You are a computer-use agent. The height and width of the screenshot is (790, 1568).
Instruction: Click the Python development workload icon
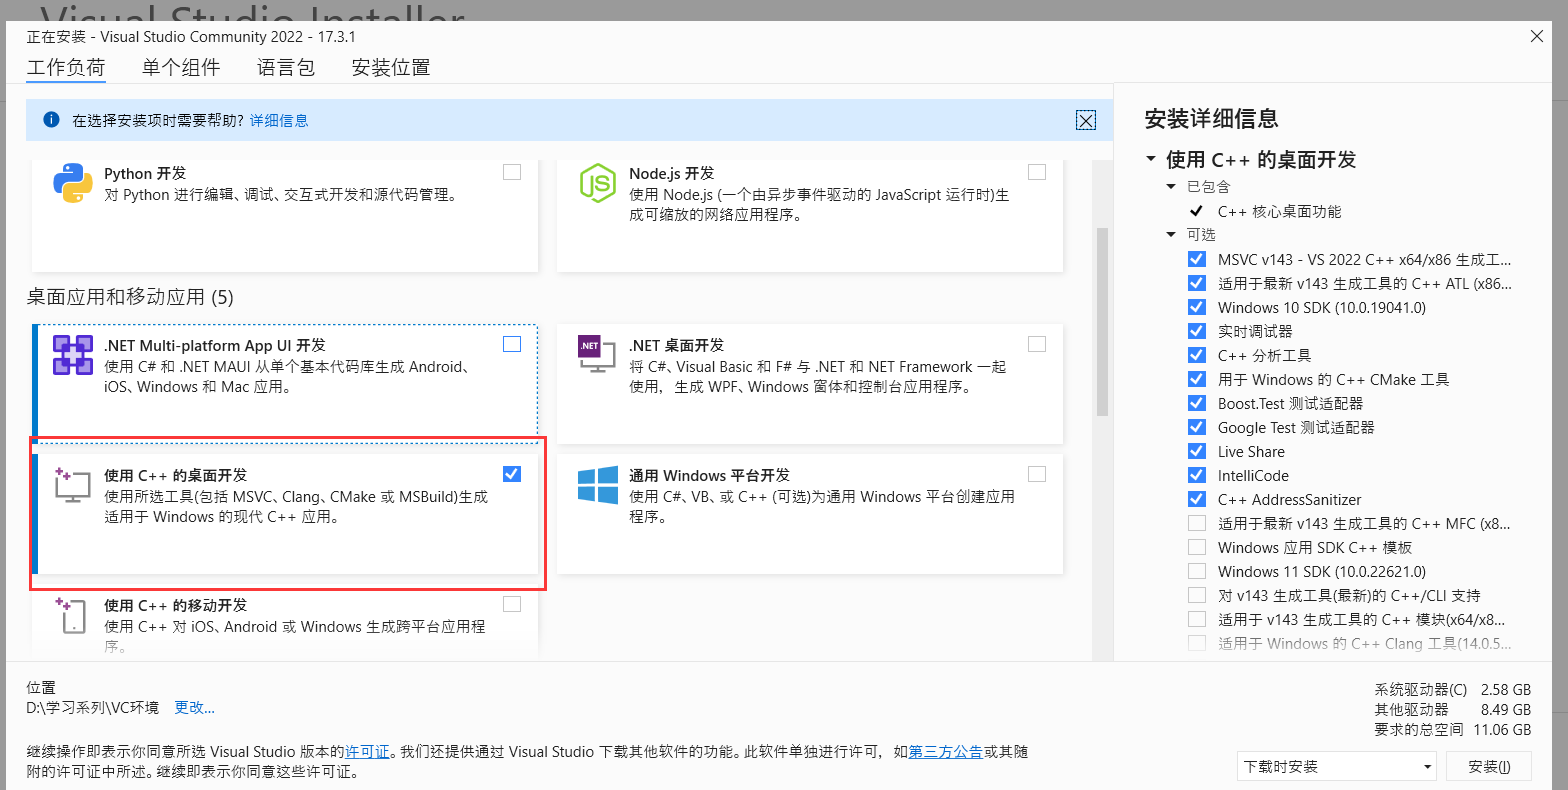click(x=73, y=183)
